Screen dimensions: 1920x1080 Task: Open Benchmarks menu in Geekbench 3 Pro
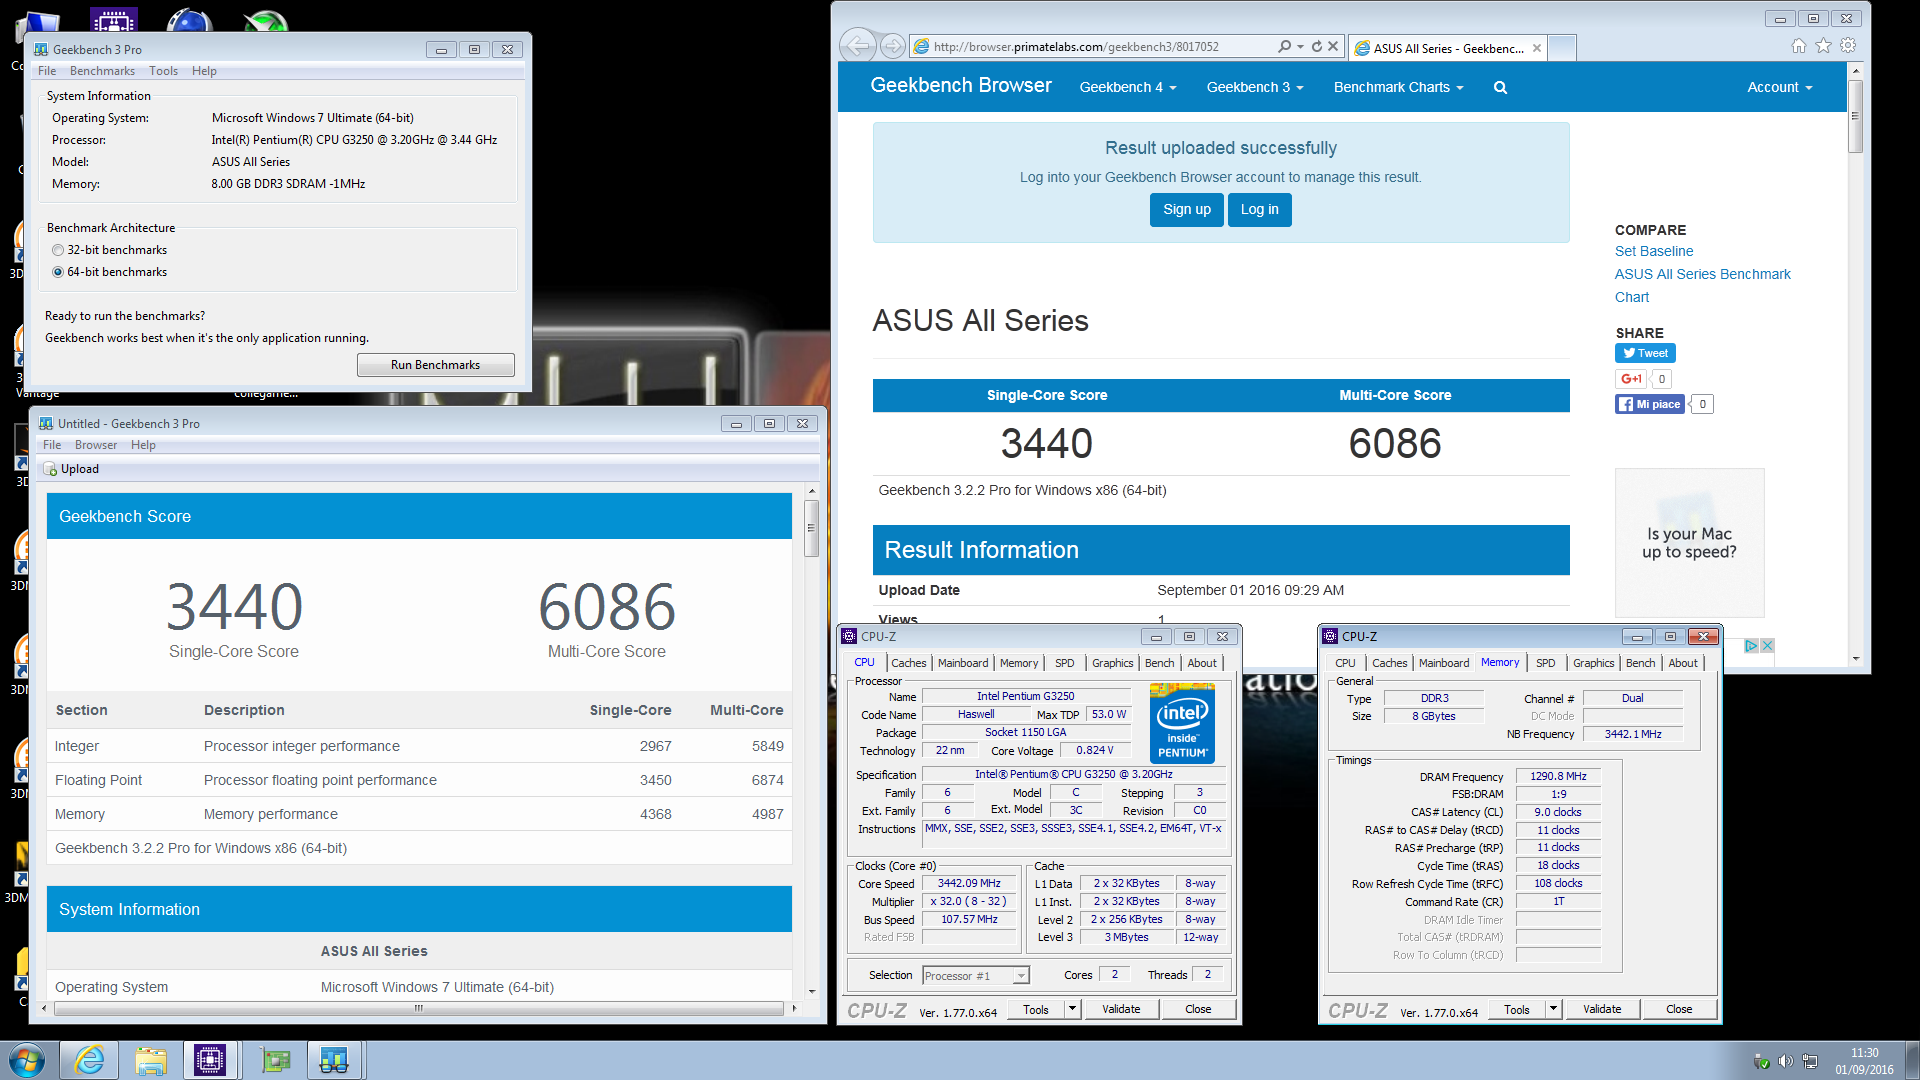[102, 71]
